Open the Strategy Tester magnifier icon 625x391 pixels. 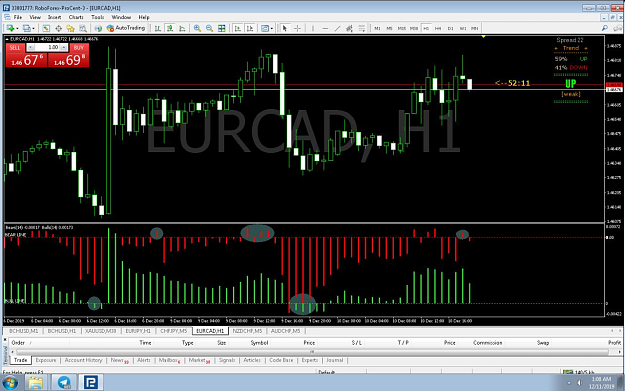point(83,28)
